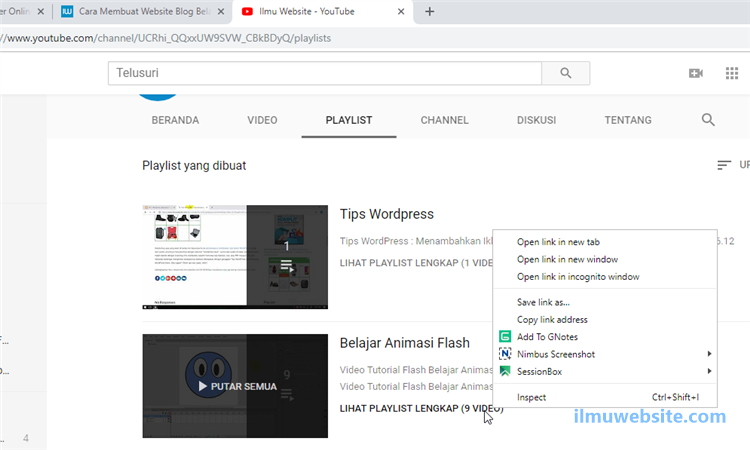
Task: Close the Cara Membuat Website Blog tab
Action: (221, 11)
